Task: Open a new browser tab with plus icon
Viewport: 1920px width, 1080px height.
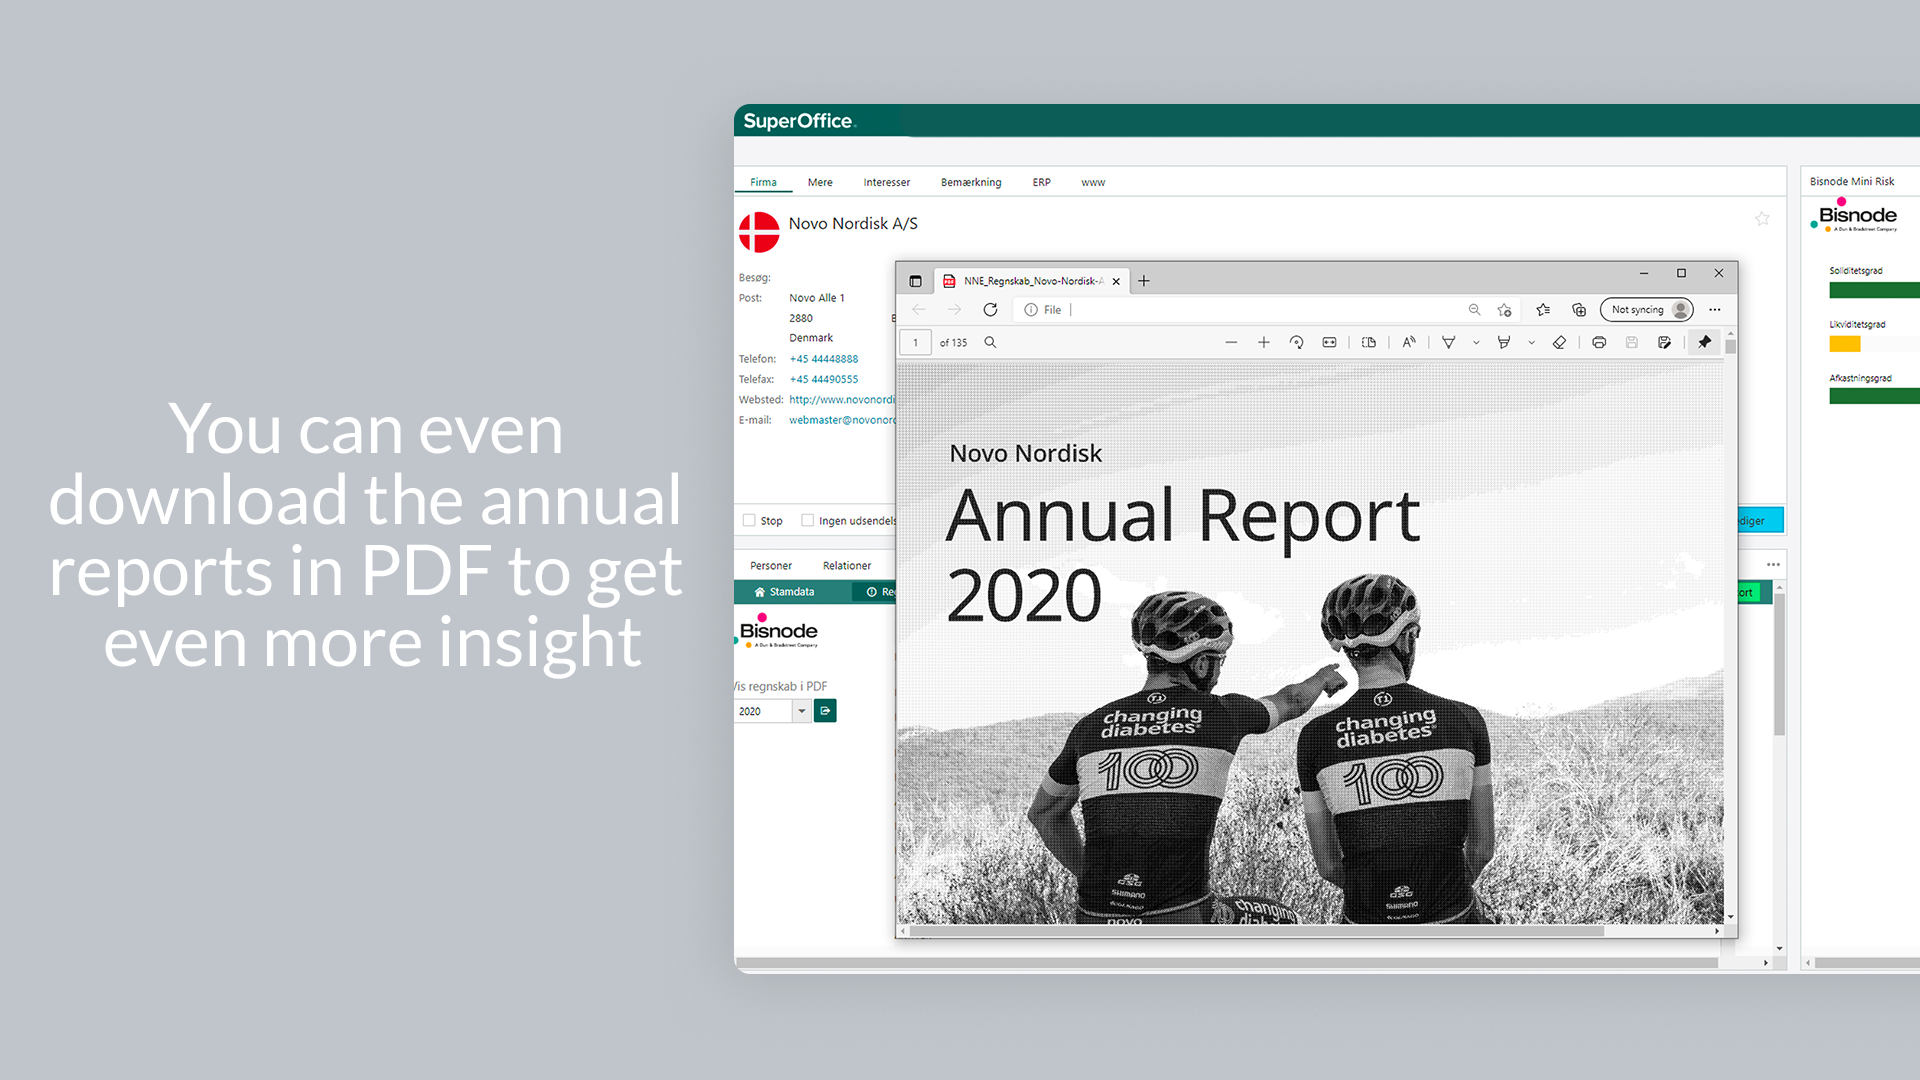Action: [1144, 281]
